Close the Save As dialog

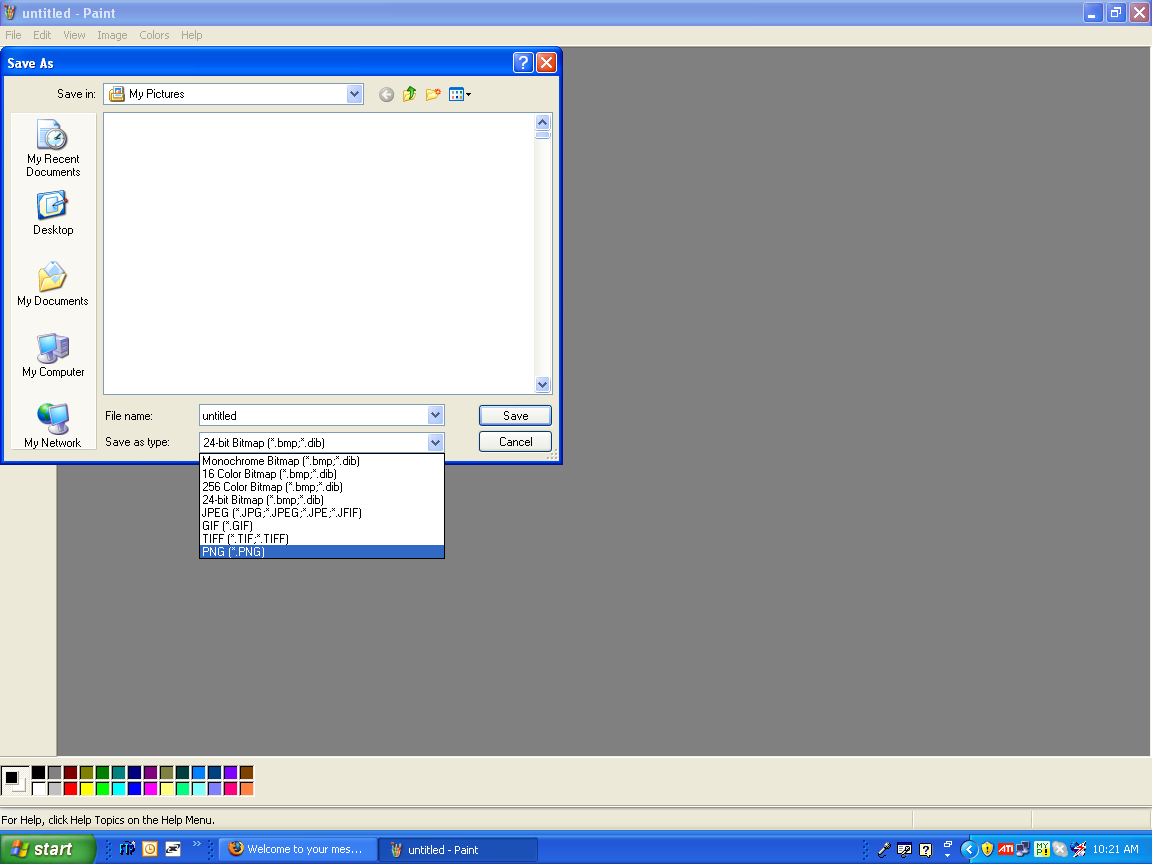tap(546, 62)
